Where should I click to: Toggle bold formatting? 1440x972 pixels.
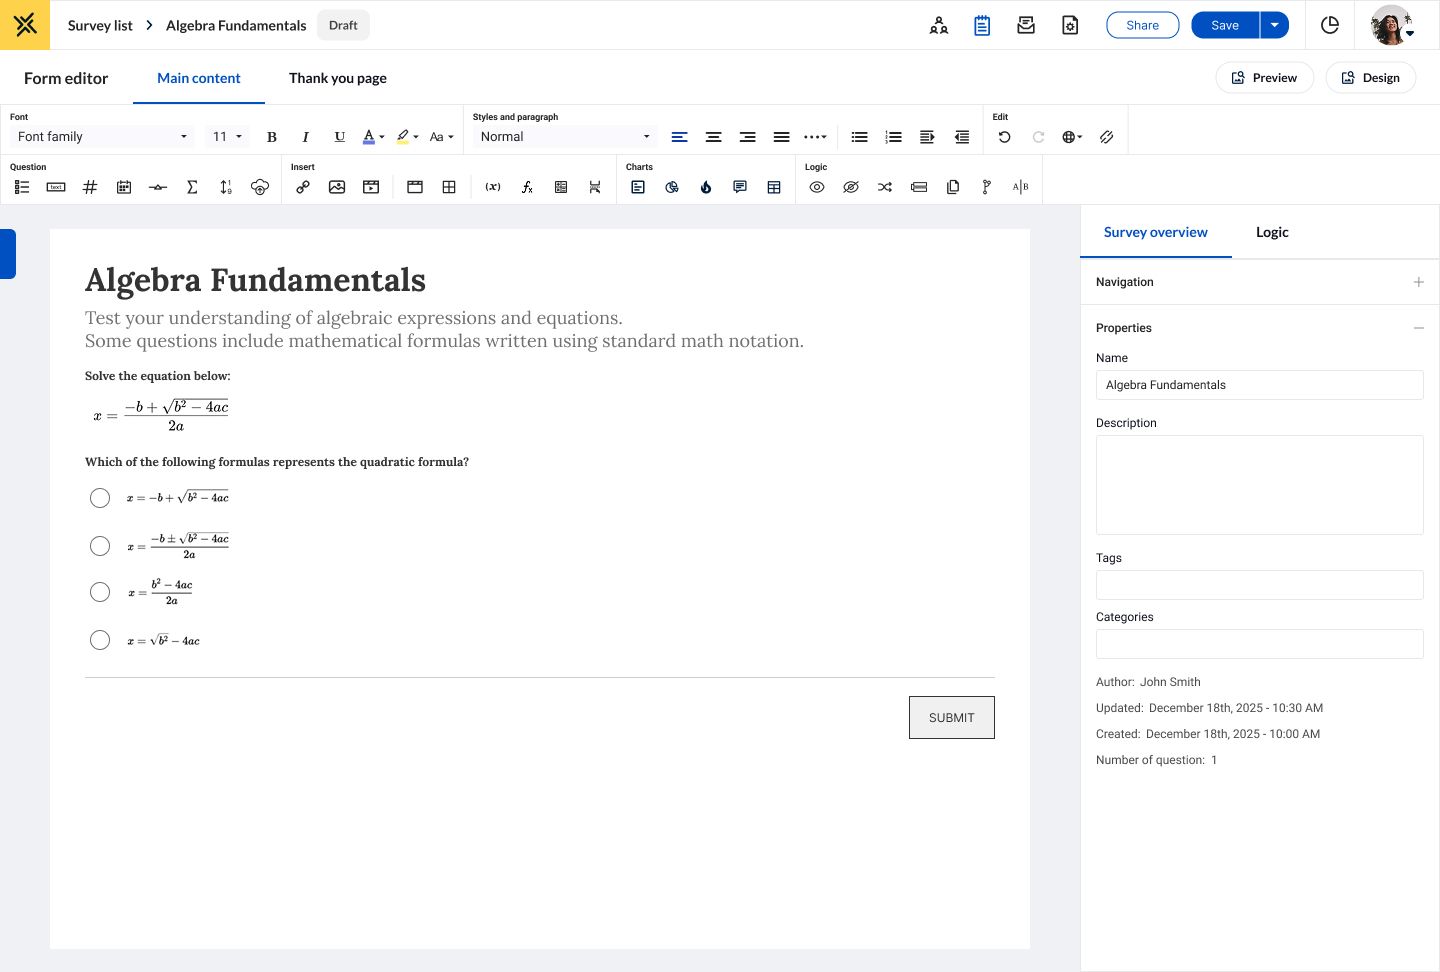[272, 137]
